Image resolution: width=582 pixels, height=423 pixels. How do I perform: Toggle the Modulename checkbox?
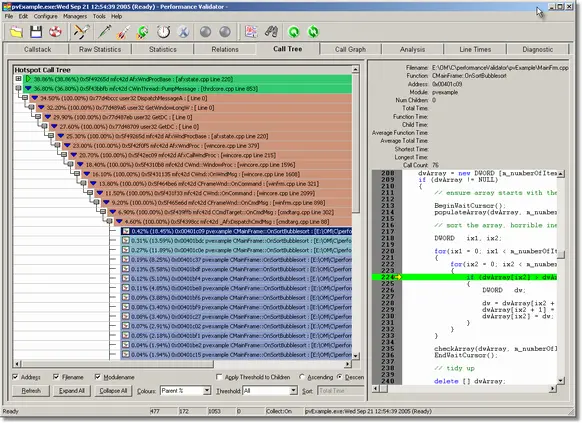pyautogui.click(x=98, y=377)
